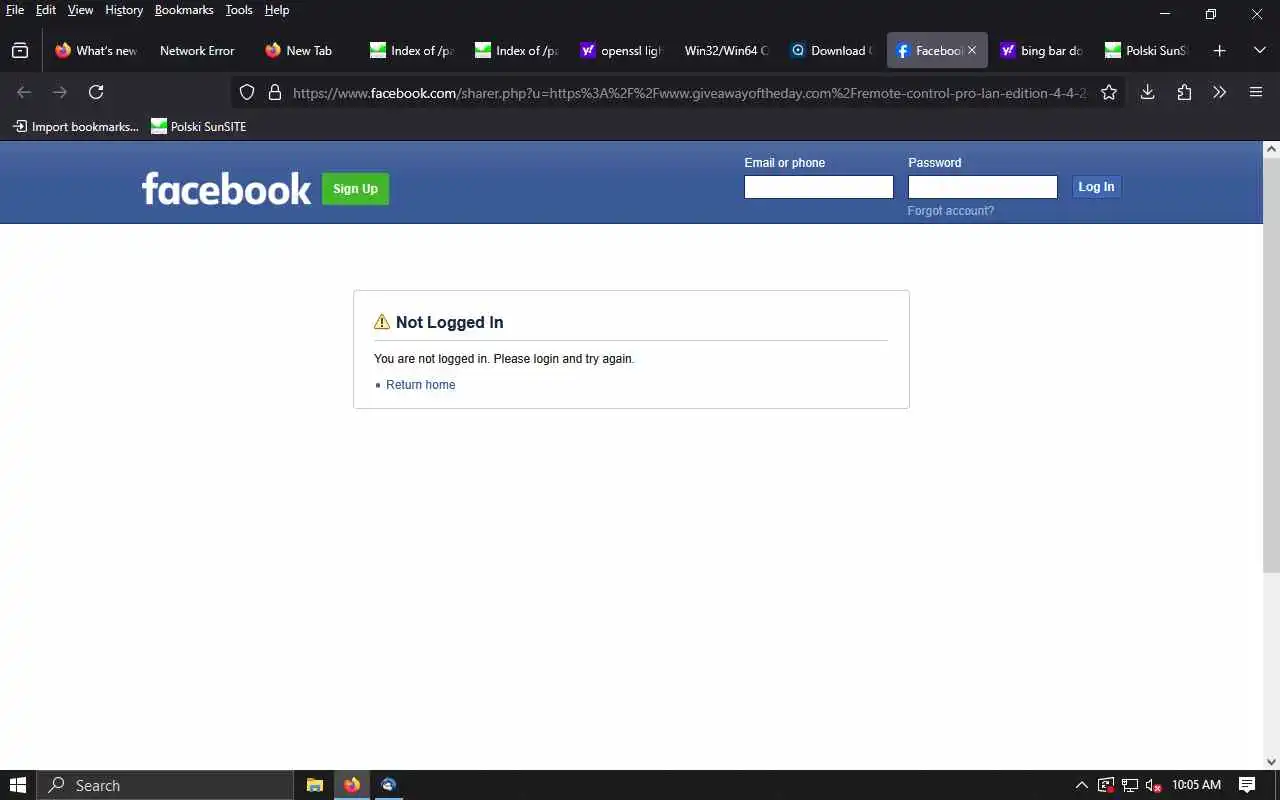Switch to the Download tab
Image resolution: width=1280 pixels, height=800 pixels.
[x=831, y=51]
